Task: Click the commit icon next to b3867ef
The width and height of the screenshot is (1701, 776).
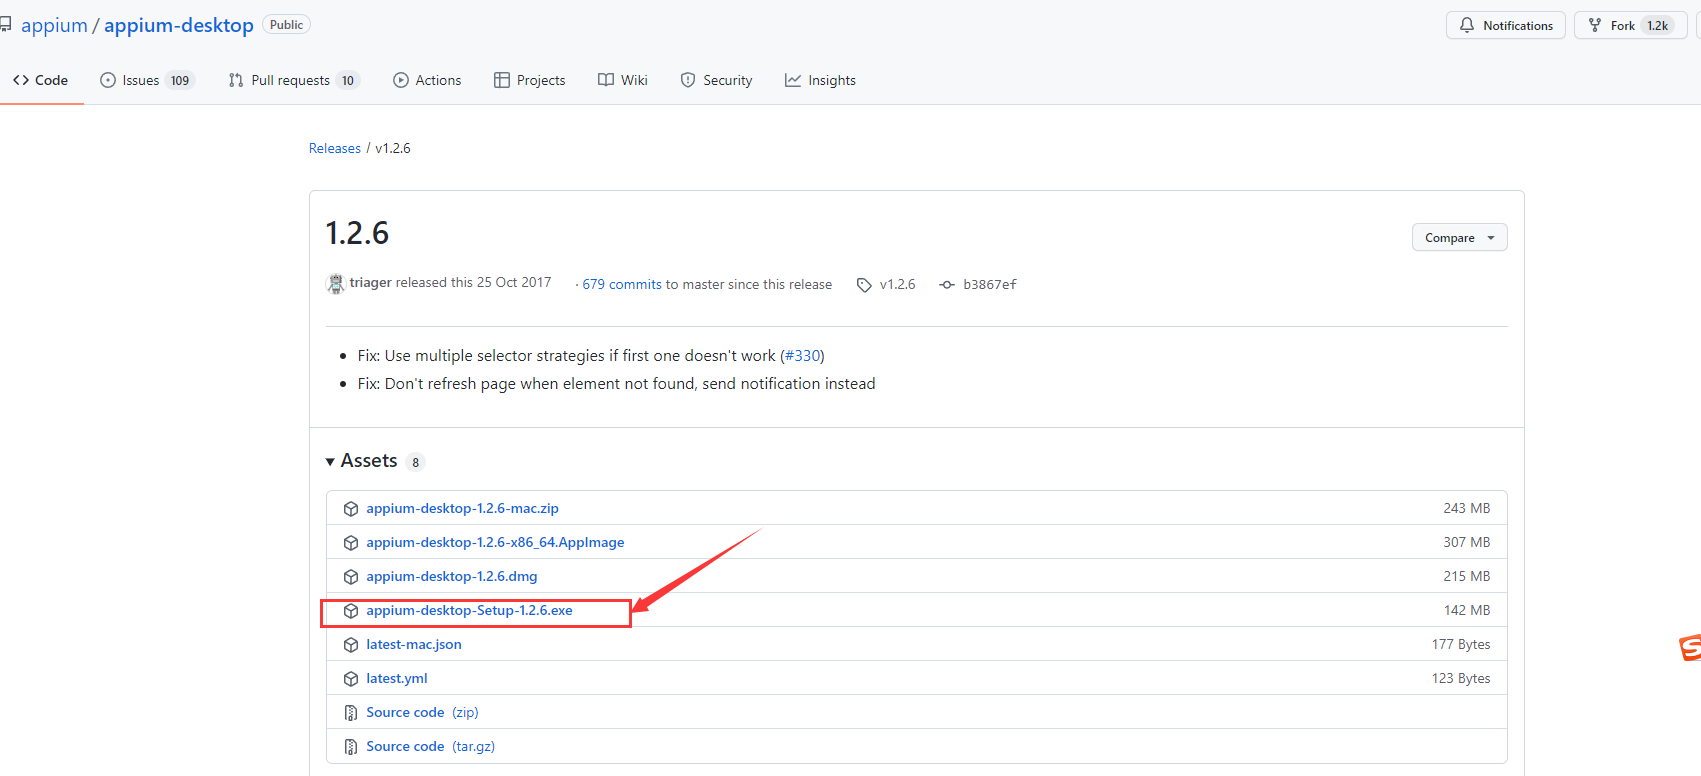Action: click(947, 285)
